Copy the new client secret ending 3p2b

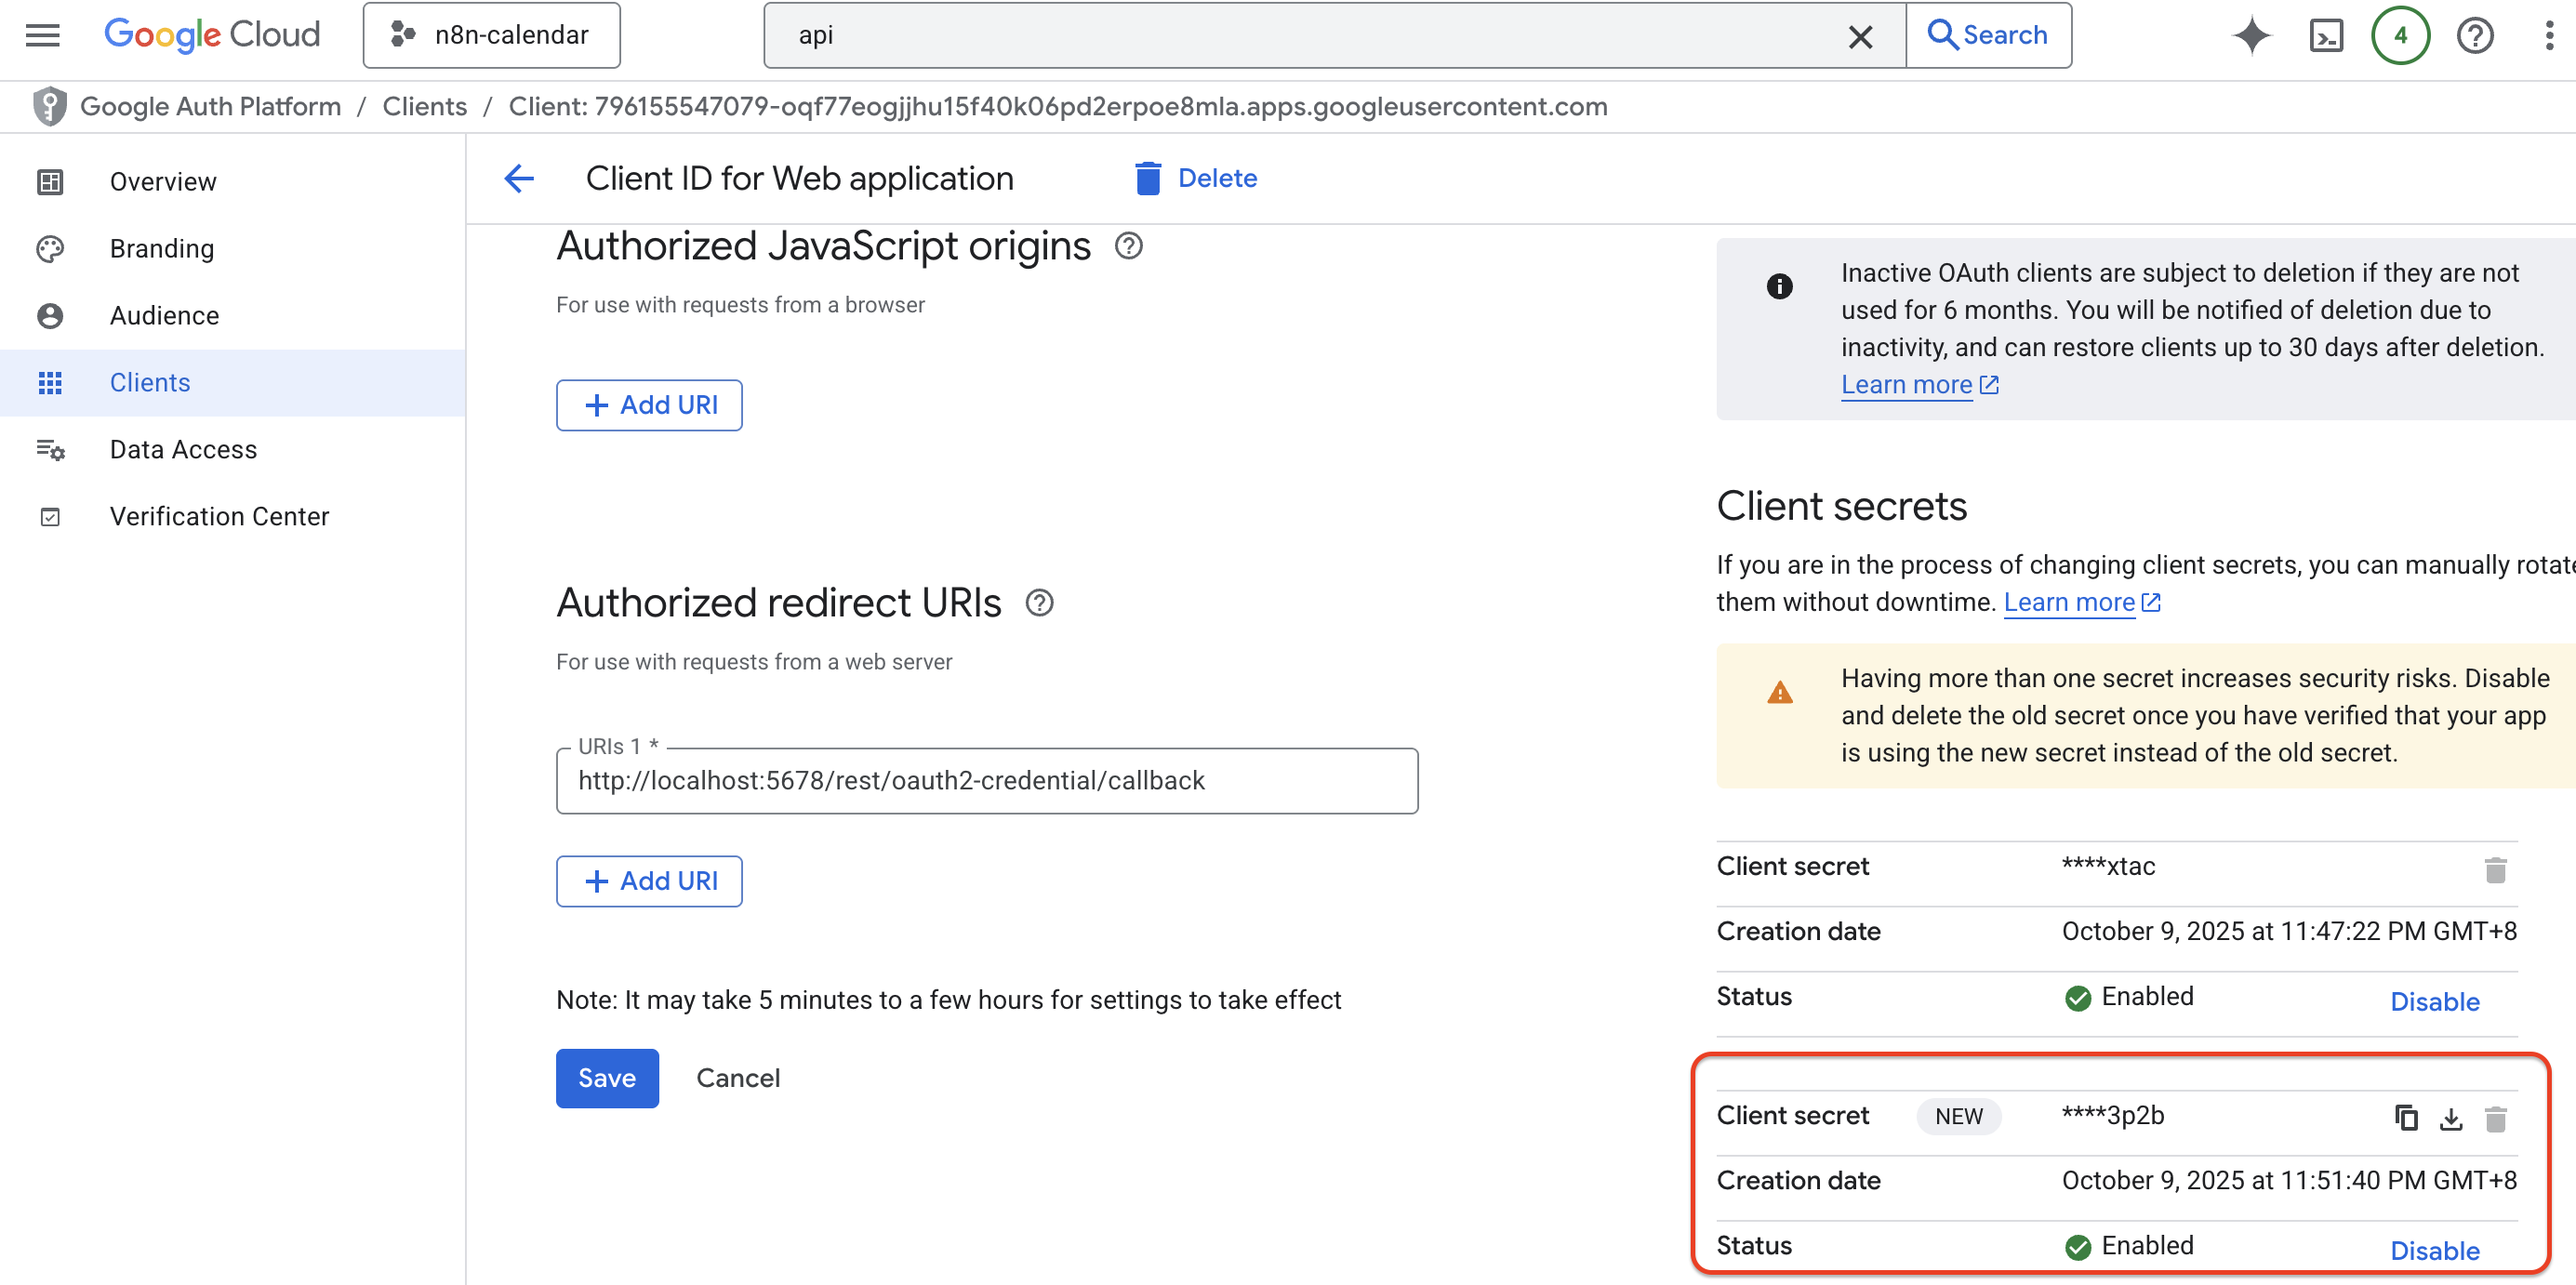(x=2406, y=1117)
